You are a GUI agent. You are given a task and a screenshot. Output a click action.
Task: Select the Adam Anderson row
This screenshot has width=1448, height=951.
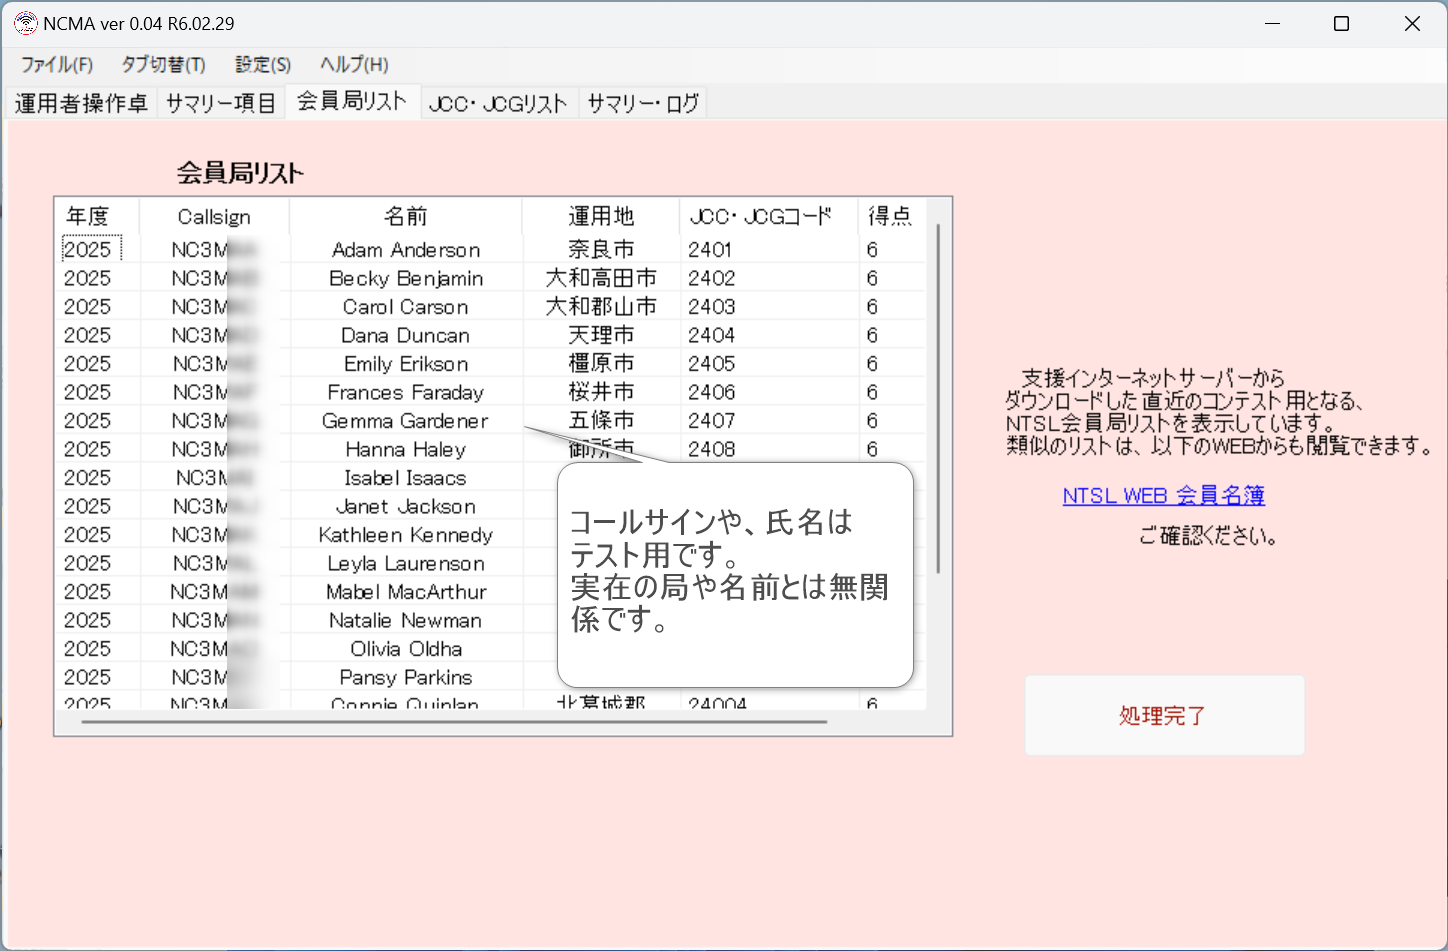click(x=406, y=250)
